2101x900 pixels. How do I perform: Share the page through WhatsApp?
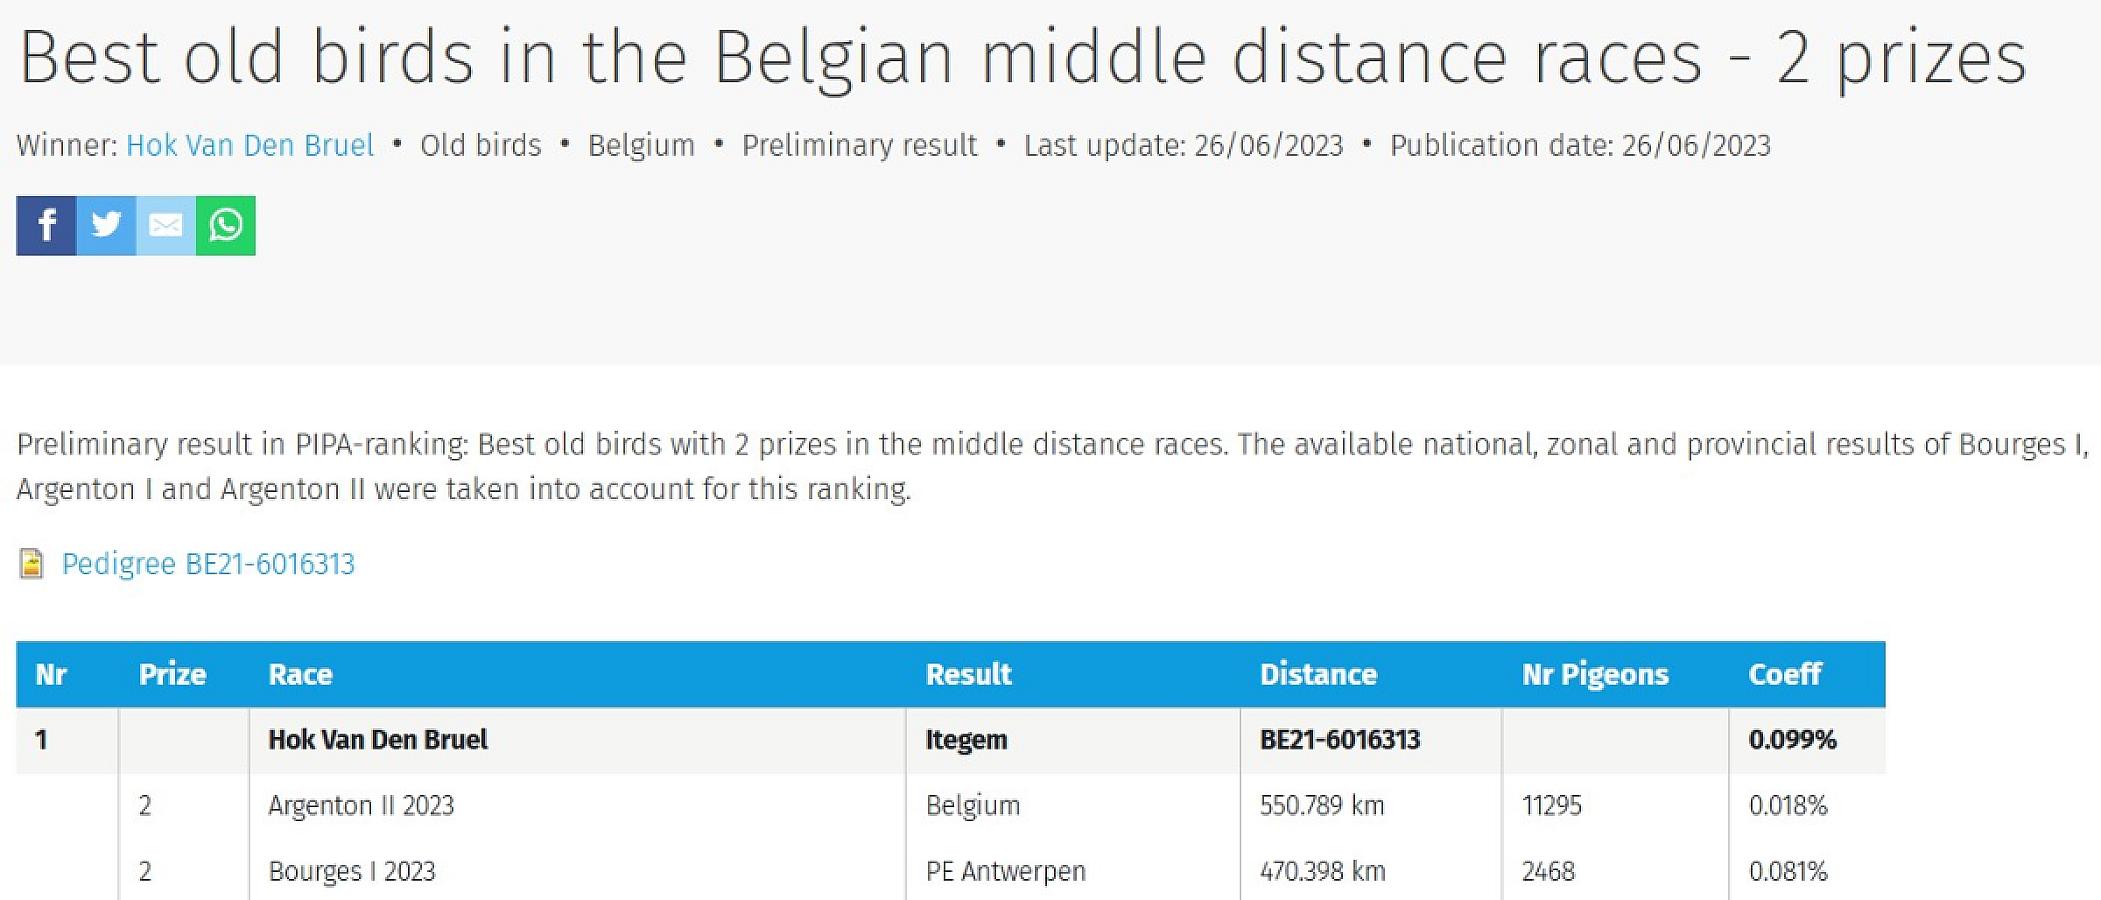pyautogui.click(x=226, y=226)
